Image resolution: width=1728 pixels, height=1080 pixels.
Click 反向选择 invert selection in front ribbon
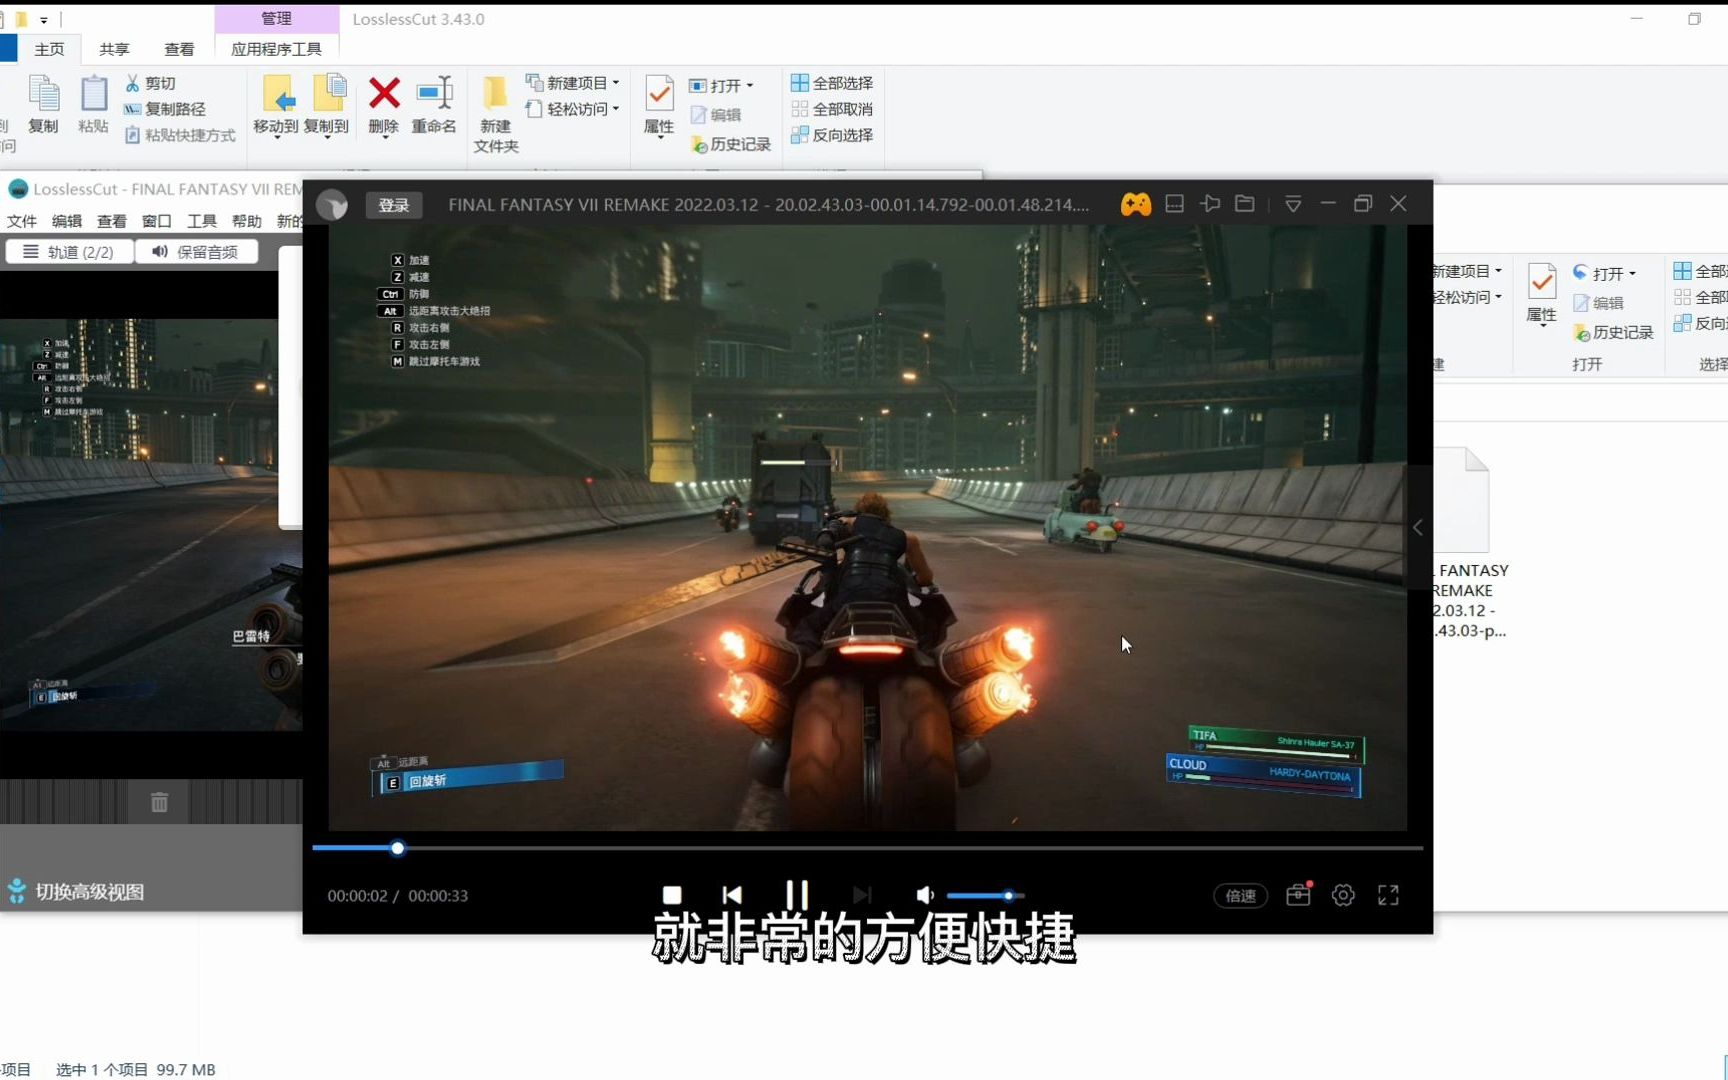point(832,135)
